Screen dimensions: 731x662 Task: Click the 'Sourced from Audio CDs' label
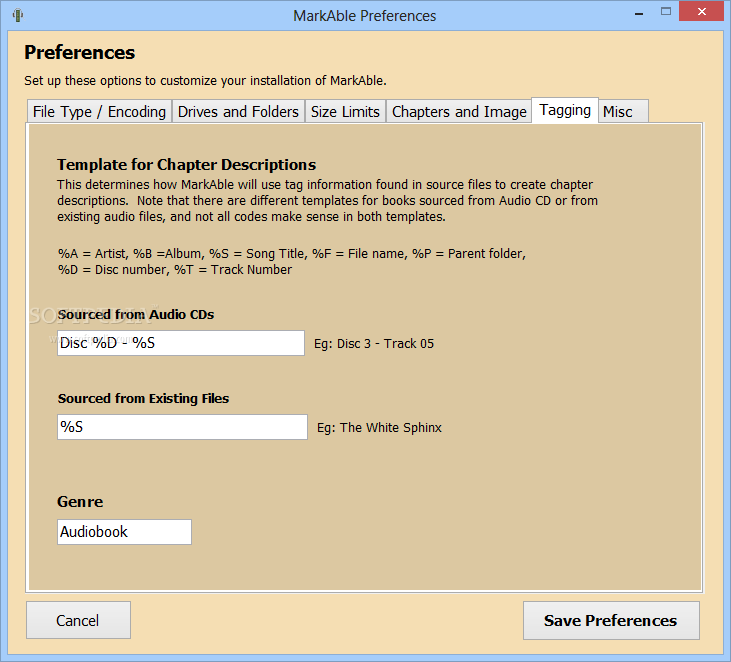pos(136,315)
